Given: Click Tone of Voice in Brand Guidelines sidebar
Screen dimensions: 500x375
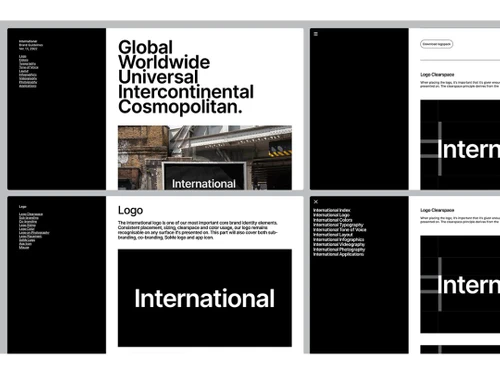Looking at the screenshot, I should pyautogui.click(x=29, y=67).
